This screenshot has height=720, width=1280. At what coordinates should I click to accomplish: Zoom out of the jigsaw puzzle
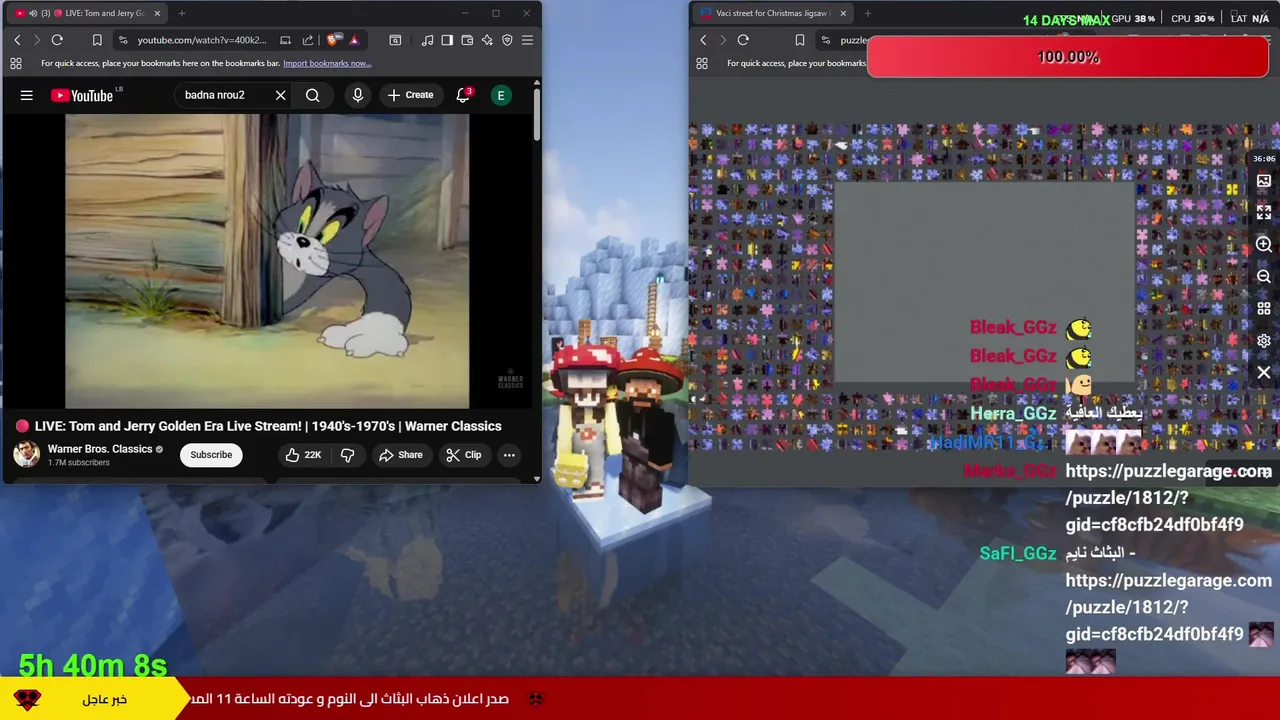1264,277
